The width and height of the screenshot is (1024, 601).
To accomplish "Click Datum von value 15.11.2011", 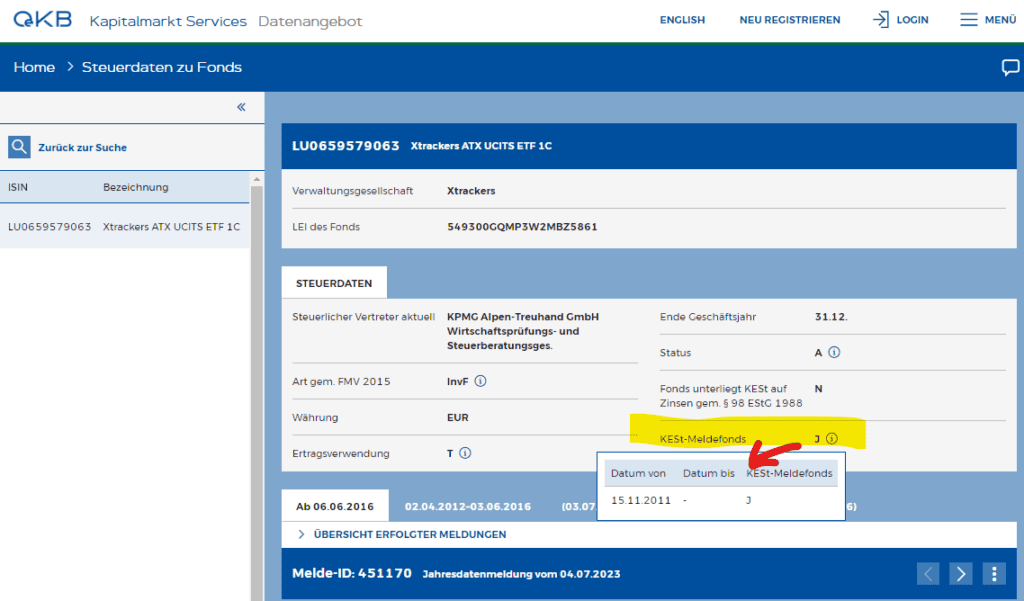I will pyautogui.click(x=641, y=500).
